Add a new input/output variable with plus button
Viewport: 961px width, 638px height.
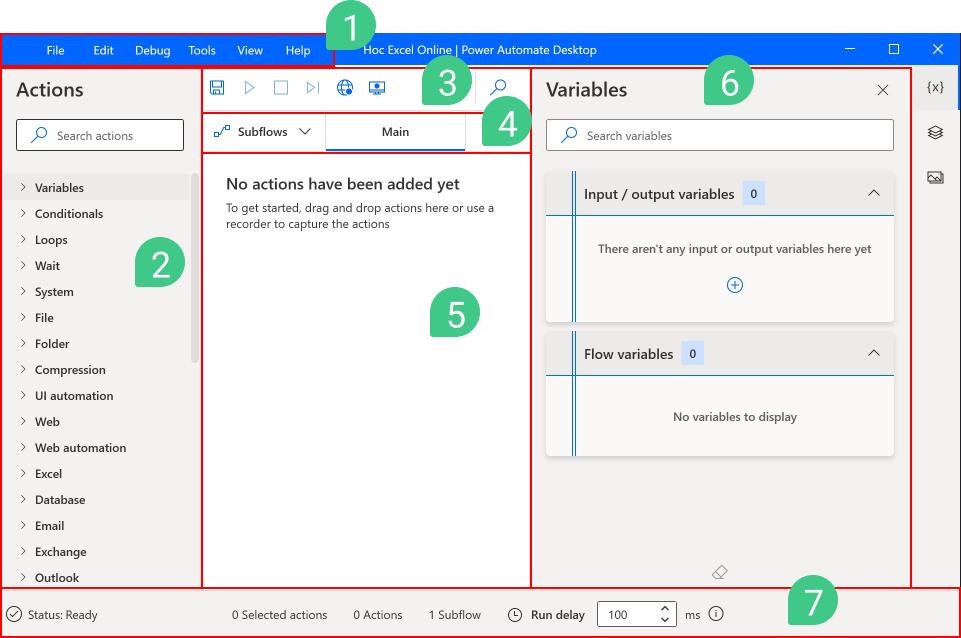coord(735,285)
